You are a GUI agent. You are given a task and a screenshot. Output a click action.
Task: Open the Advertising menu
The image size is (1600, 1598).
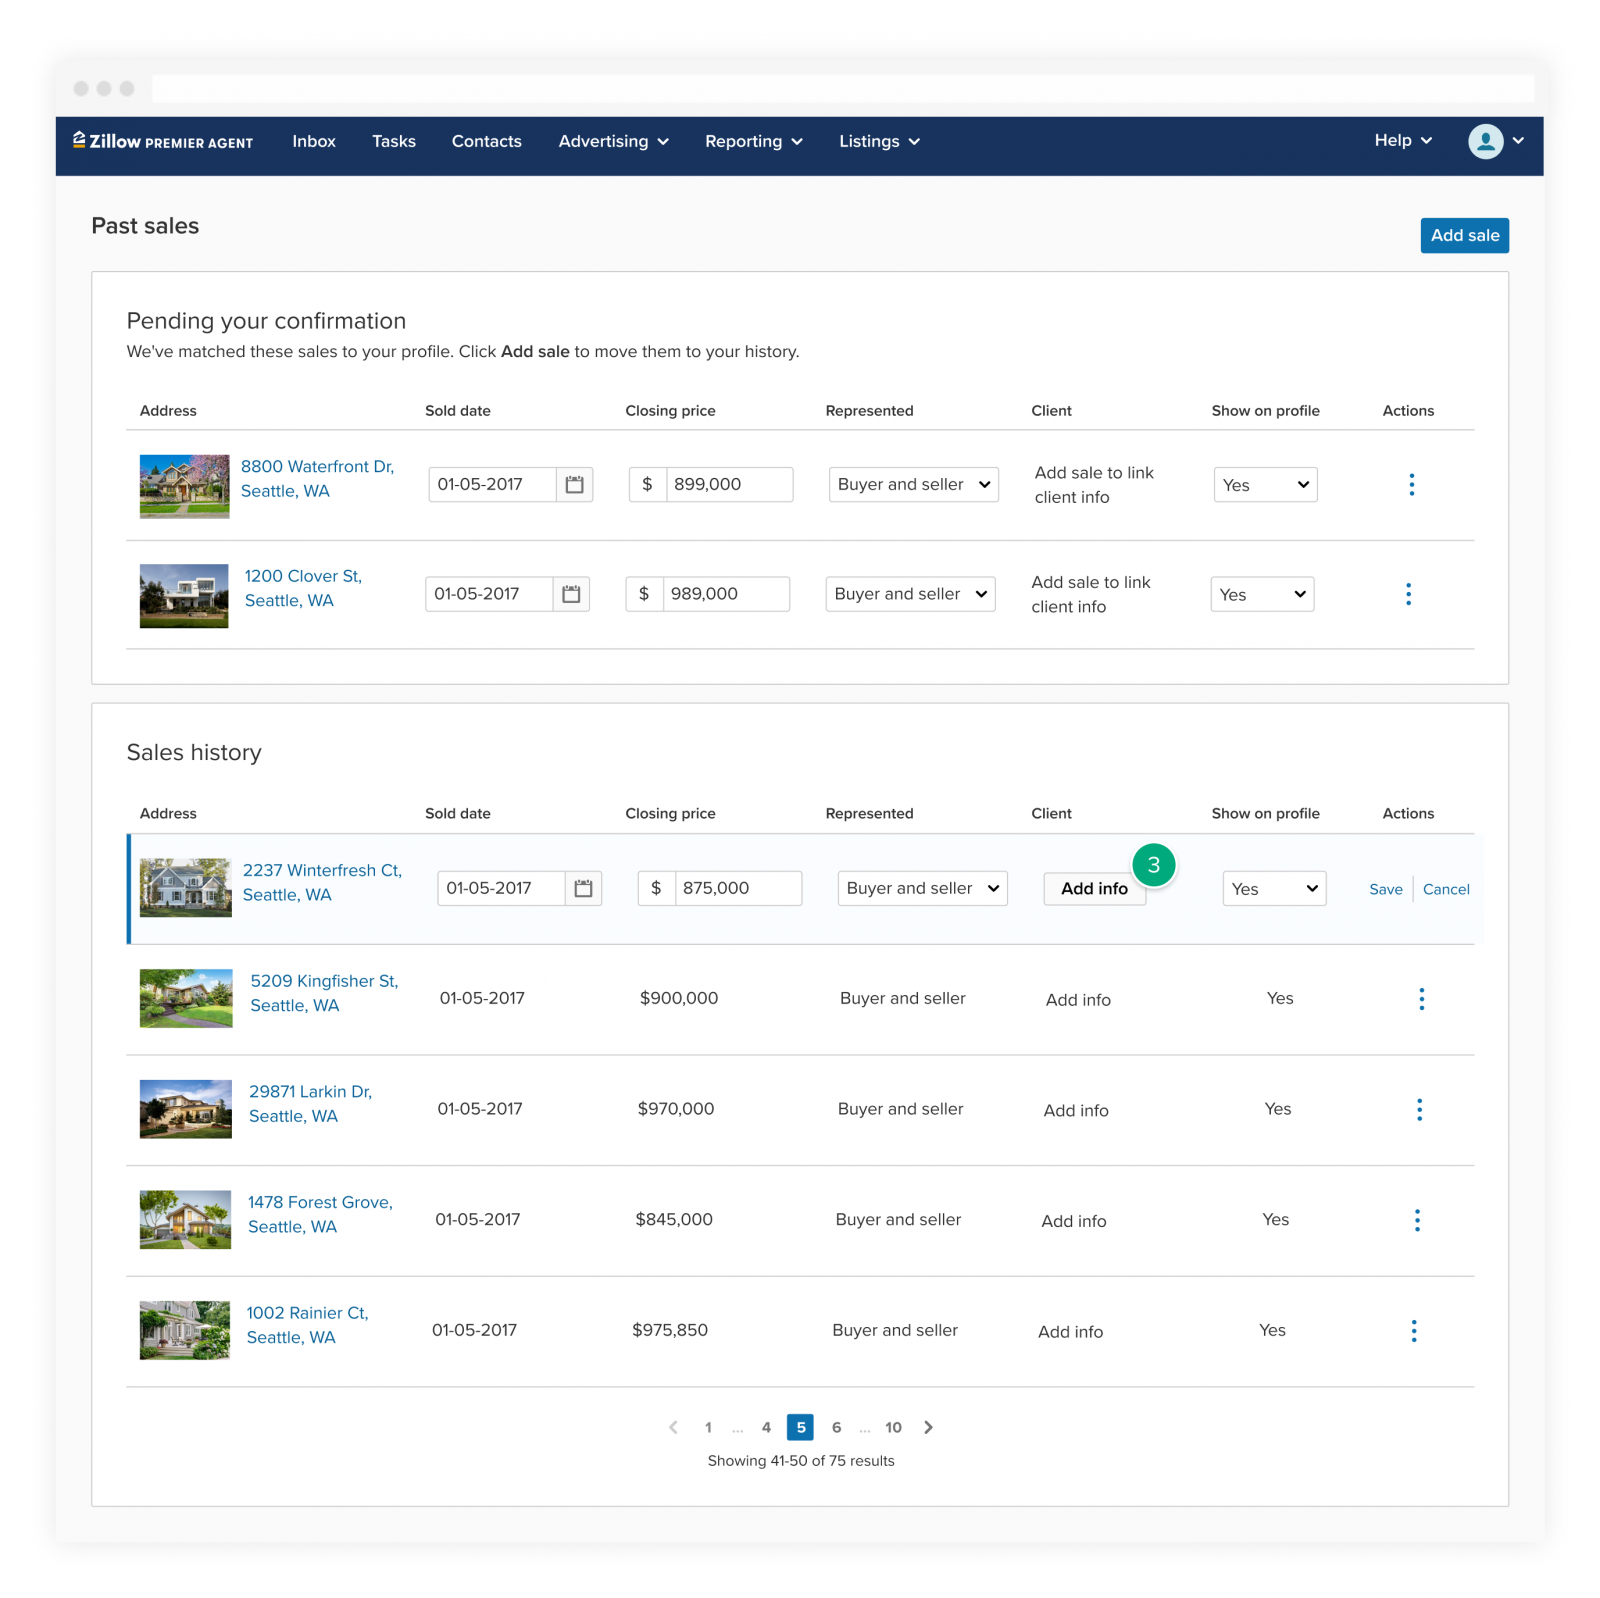tap(613, 142)
